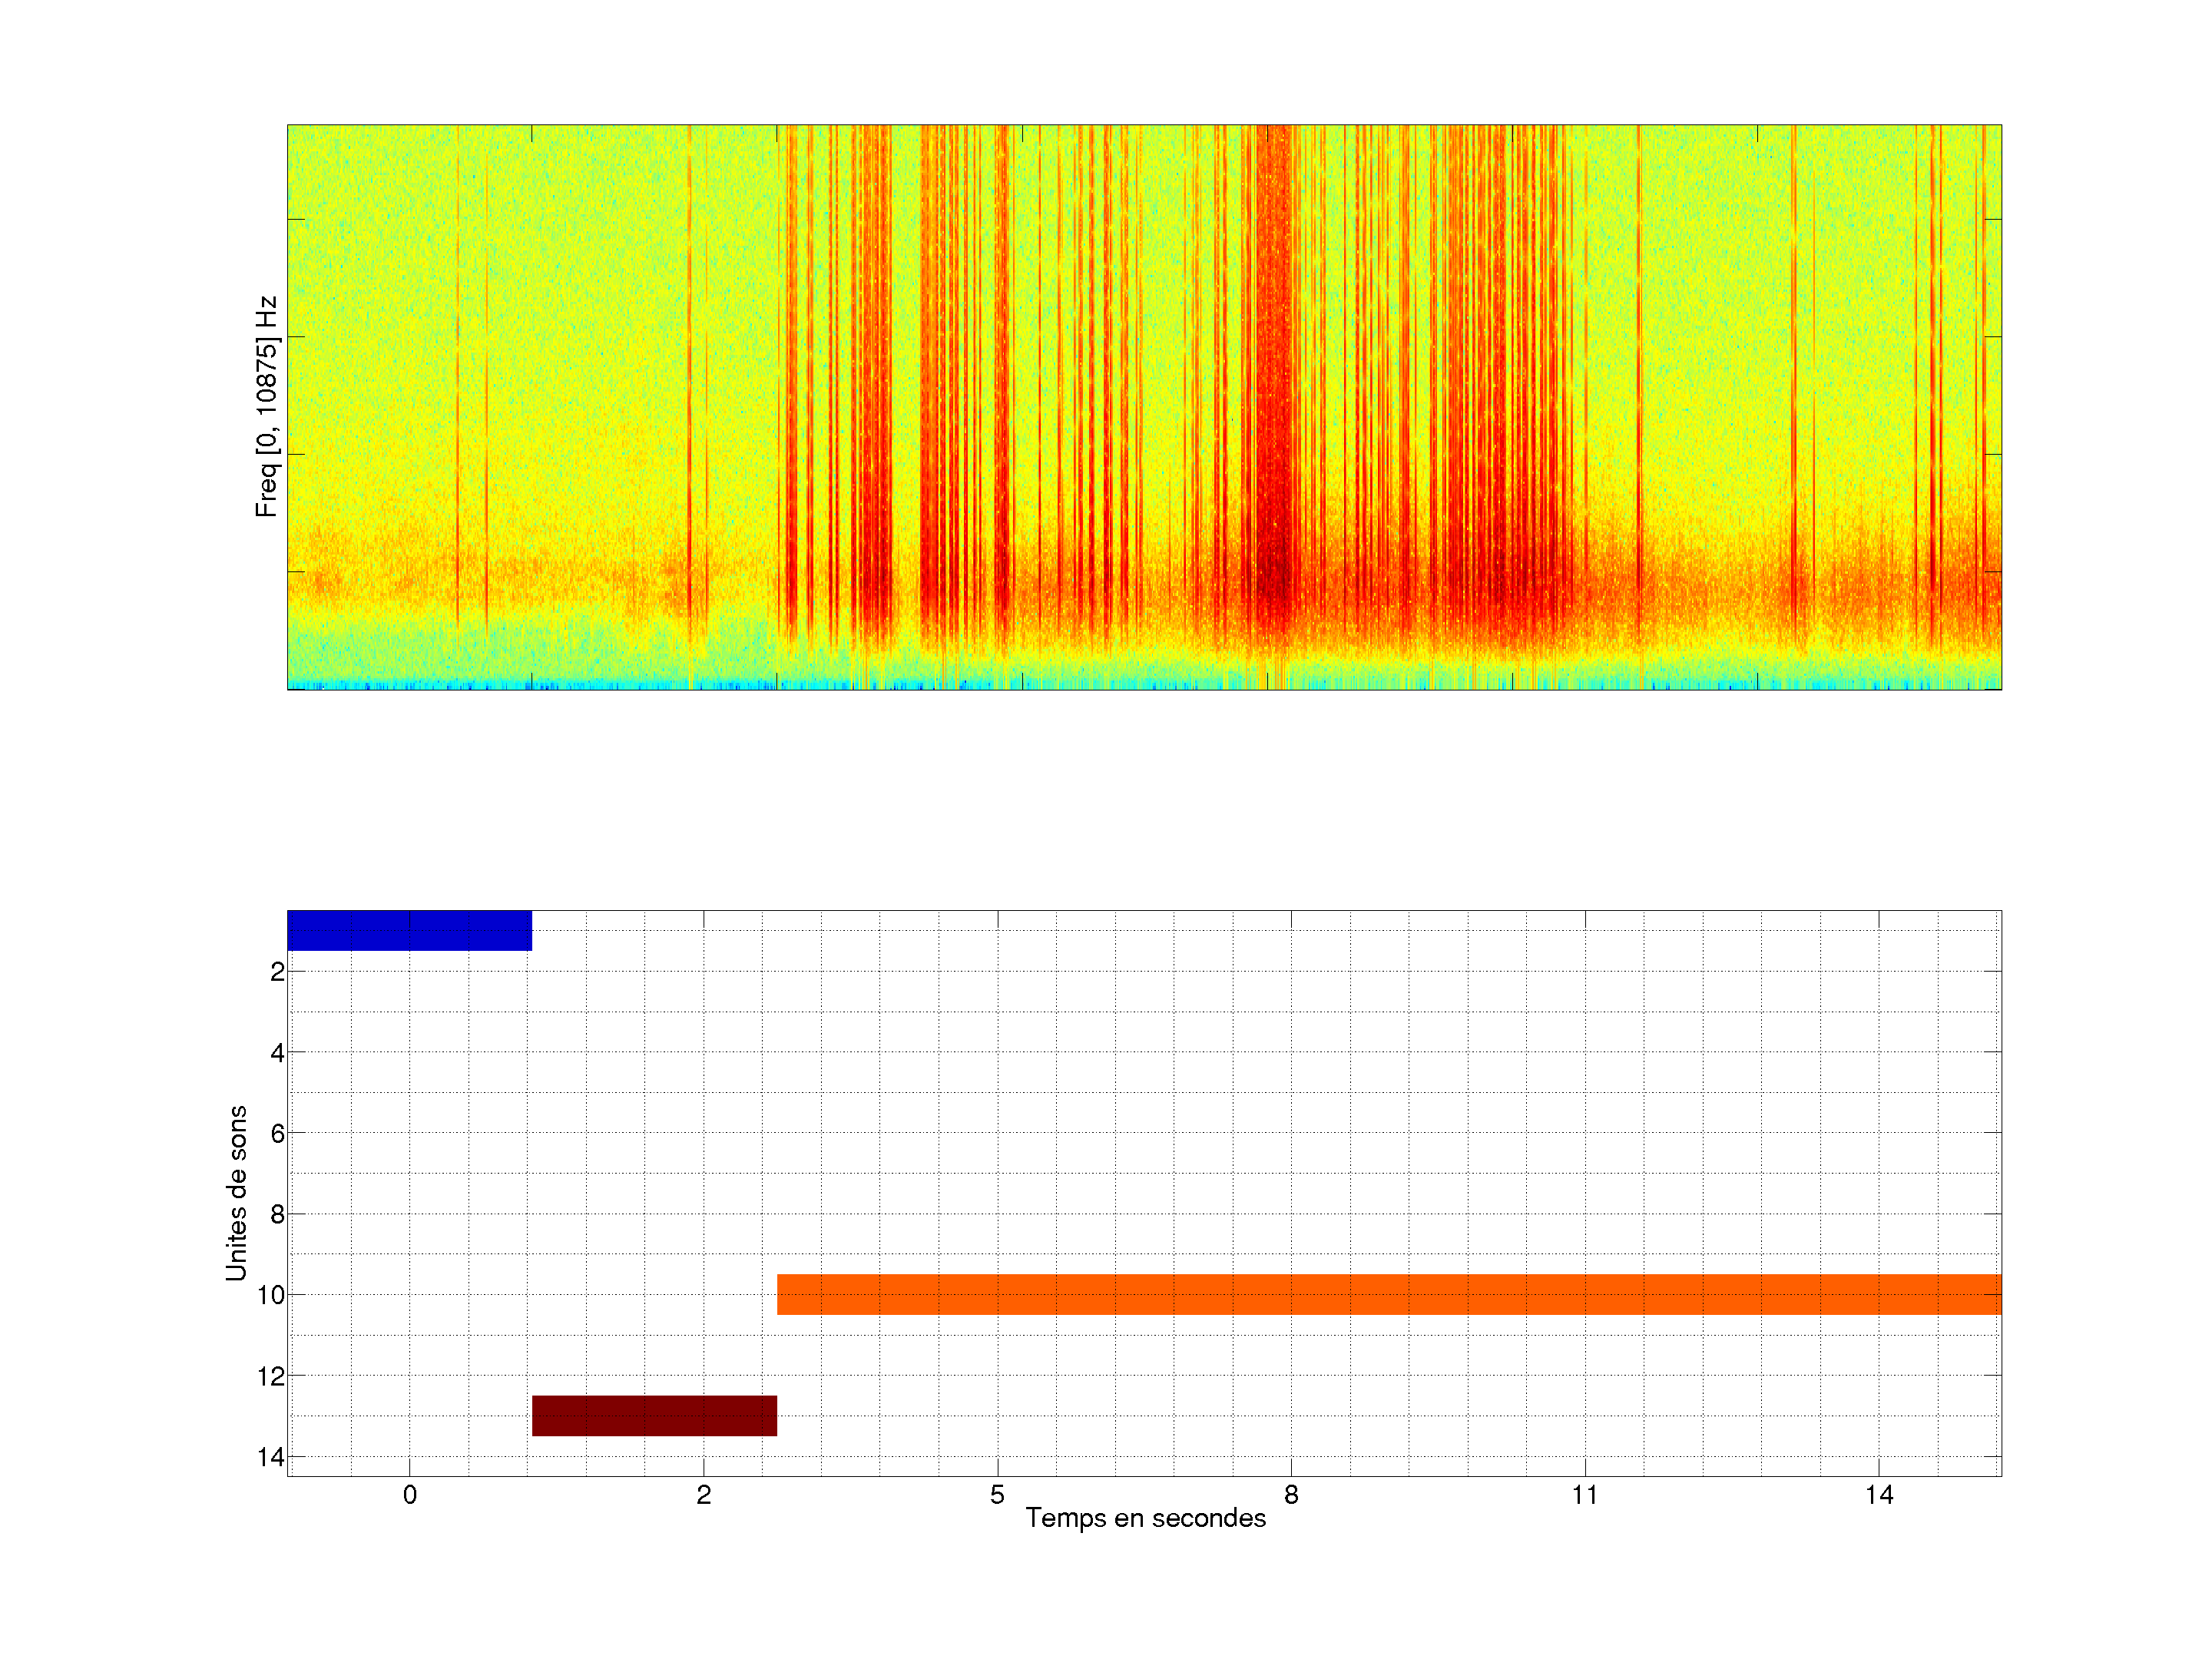Click x-axis tick label 5
The height and width of the screenshot is (1659, 2212).
click(x=997, y=1495)
